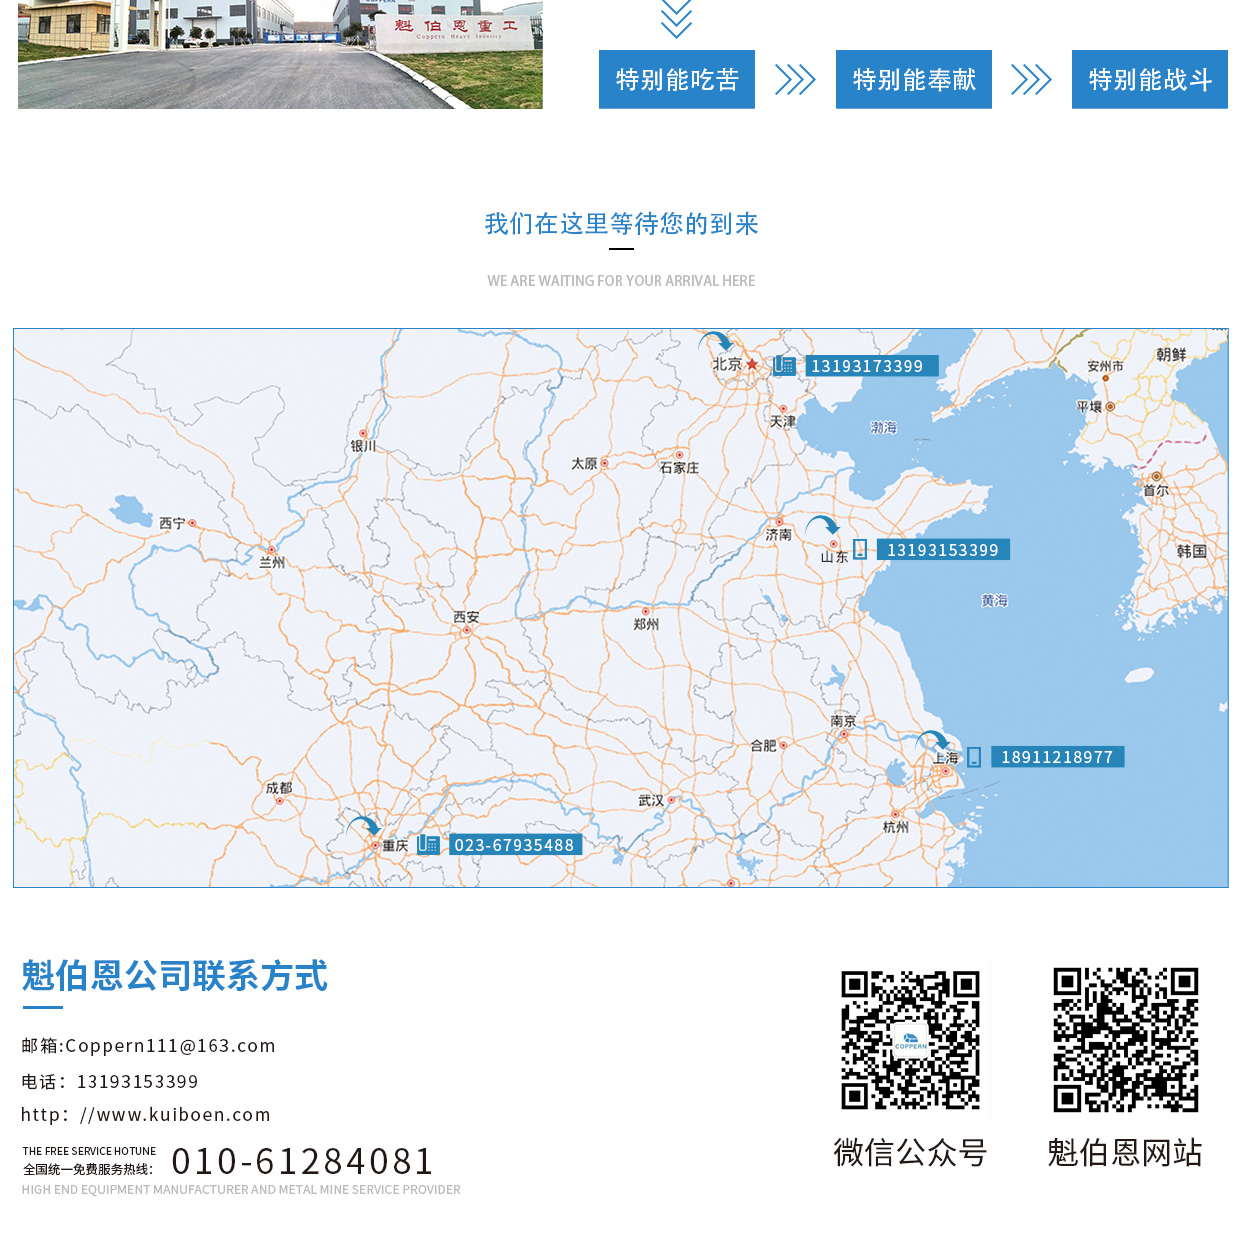Select the 特别能吃苦 blue button
Image resolution: width=1242 pixels, height=1239 pixels.
[x=677, y=80]
